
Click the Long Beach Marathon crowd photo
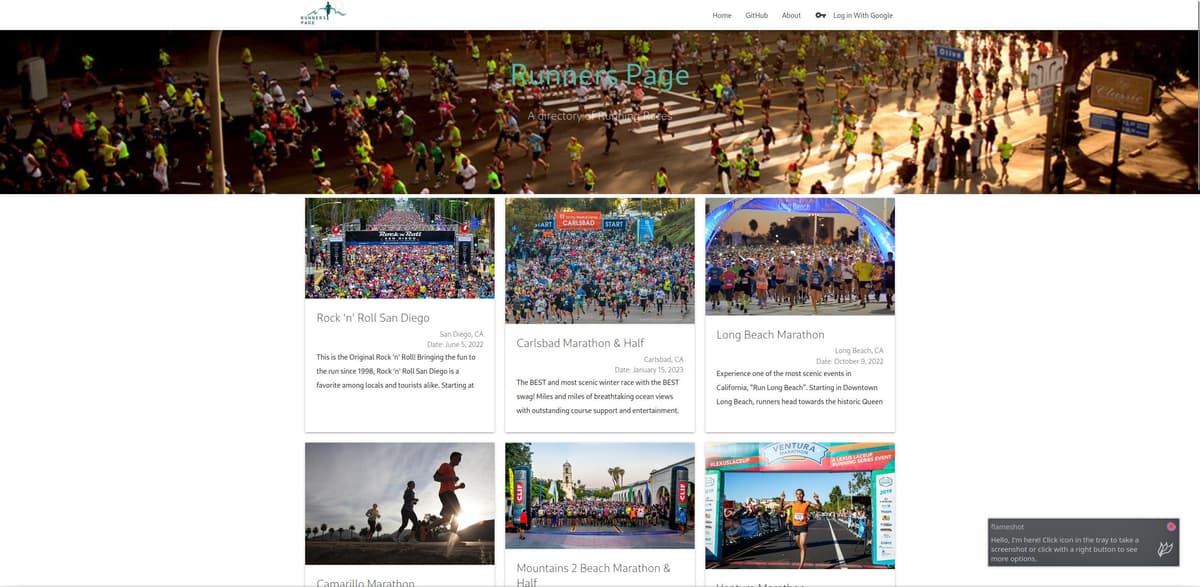pyautogui.click(x=799, y=256)
